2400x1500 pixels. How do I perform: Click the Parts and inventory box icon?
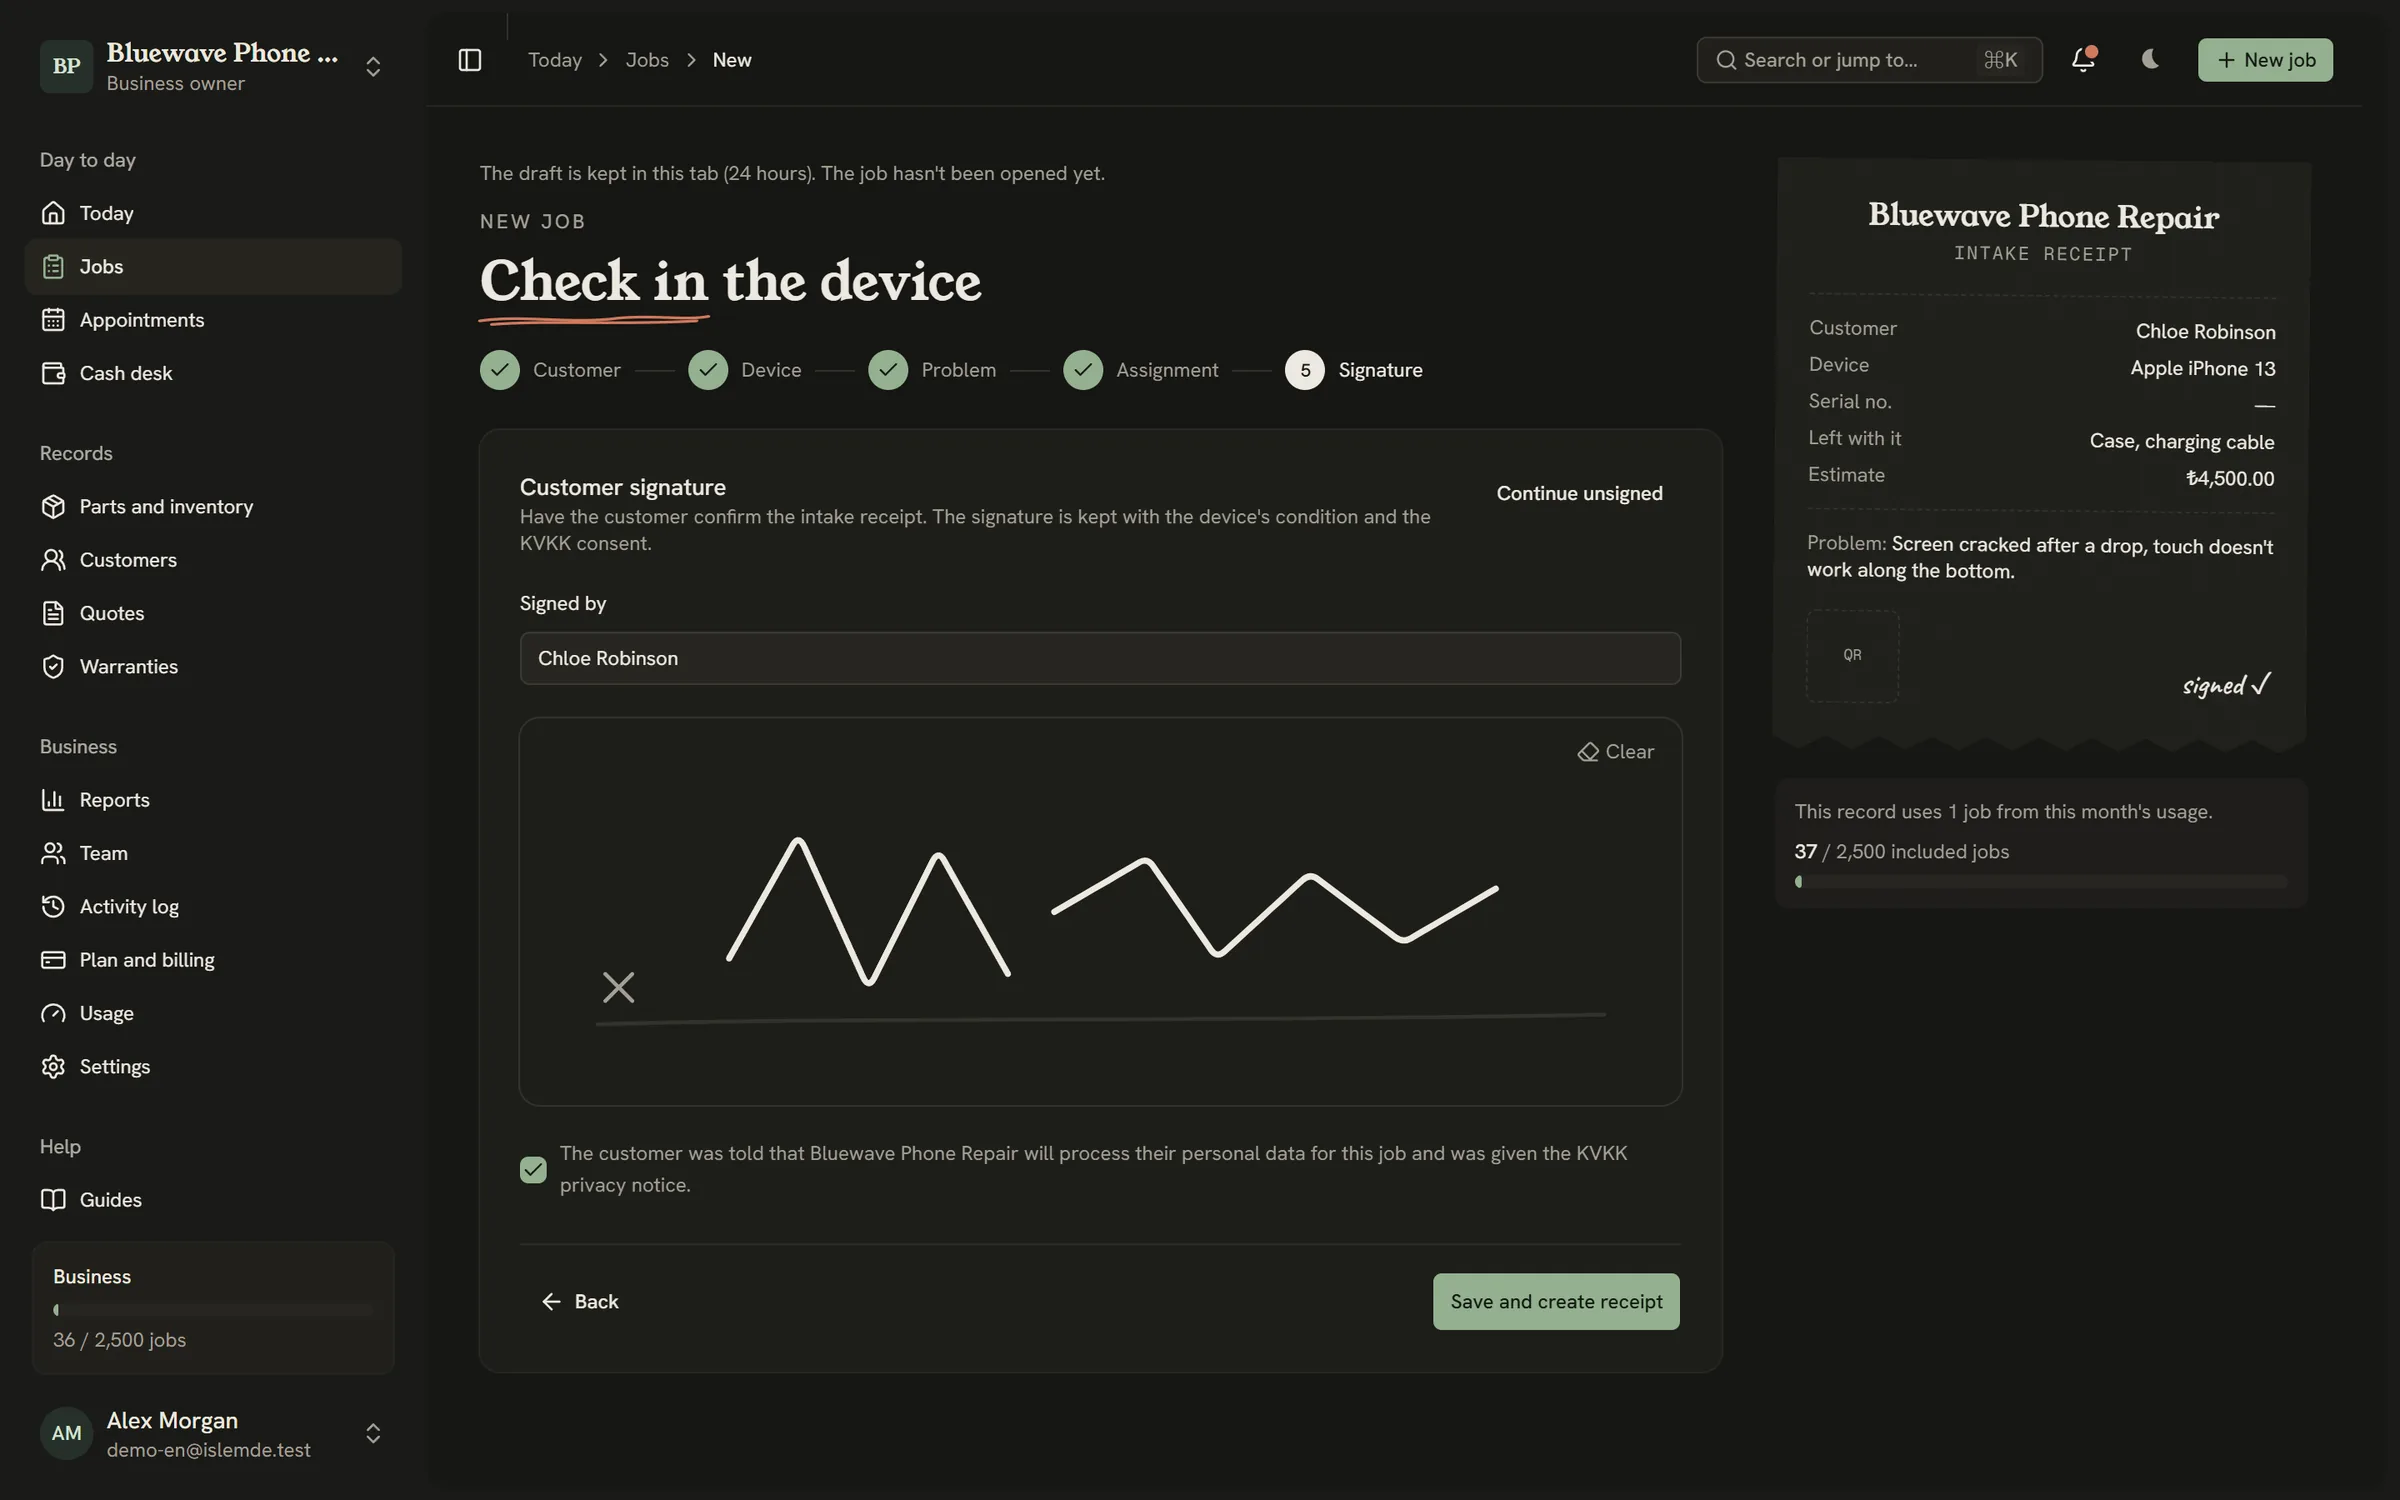click(x=53, y=506)
